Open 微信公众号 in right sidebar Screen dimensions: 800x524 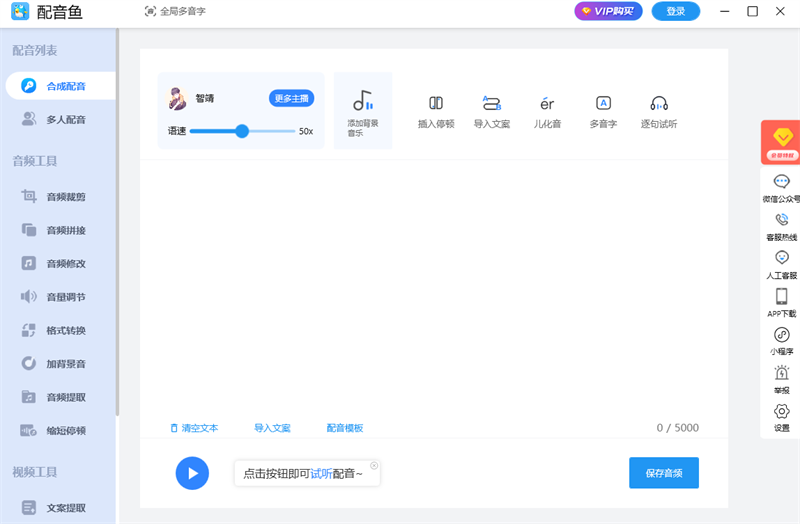point(782,182)
